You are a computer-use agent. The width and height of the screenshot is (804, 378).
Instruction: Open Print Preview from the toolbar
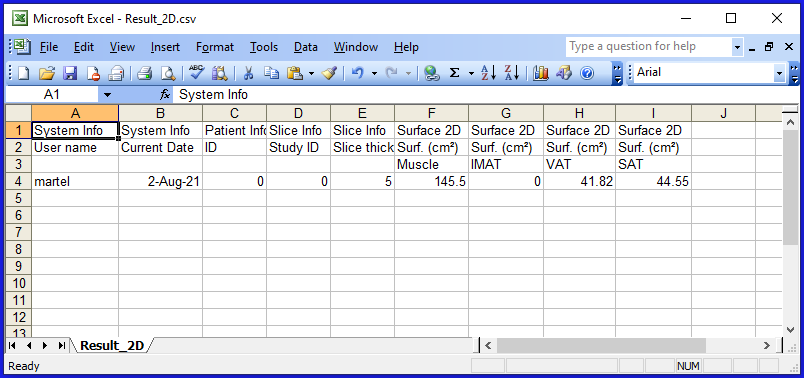click(168, 74)
